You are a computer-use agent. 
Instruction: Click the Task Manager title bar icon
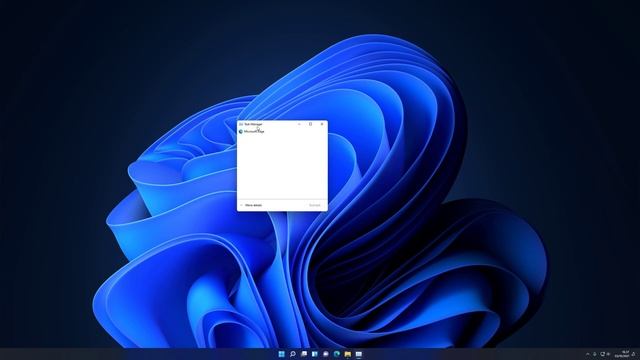click(x=241, y=124)
